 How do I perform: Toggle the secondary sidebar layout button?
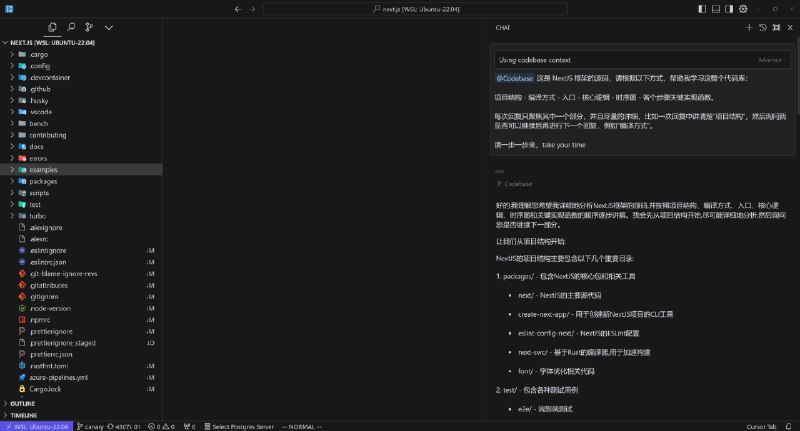coord(729,9)
